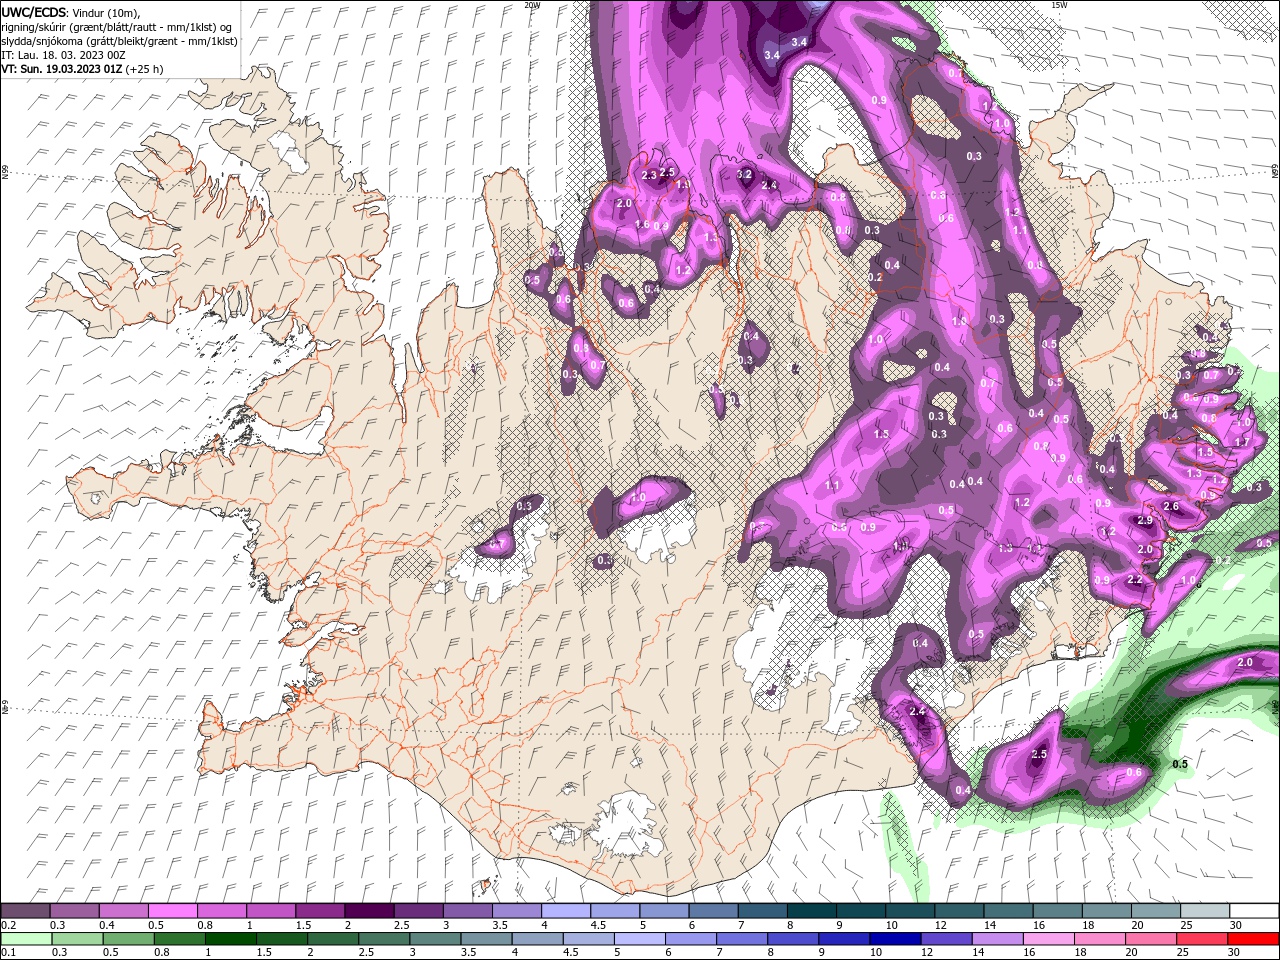Pick the rain legend swatch labeled 0.5
The width and height of the screenshot is (1280, 960).
point(128,938)
